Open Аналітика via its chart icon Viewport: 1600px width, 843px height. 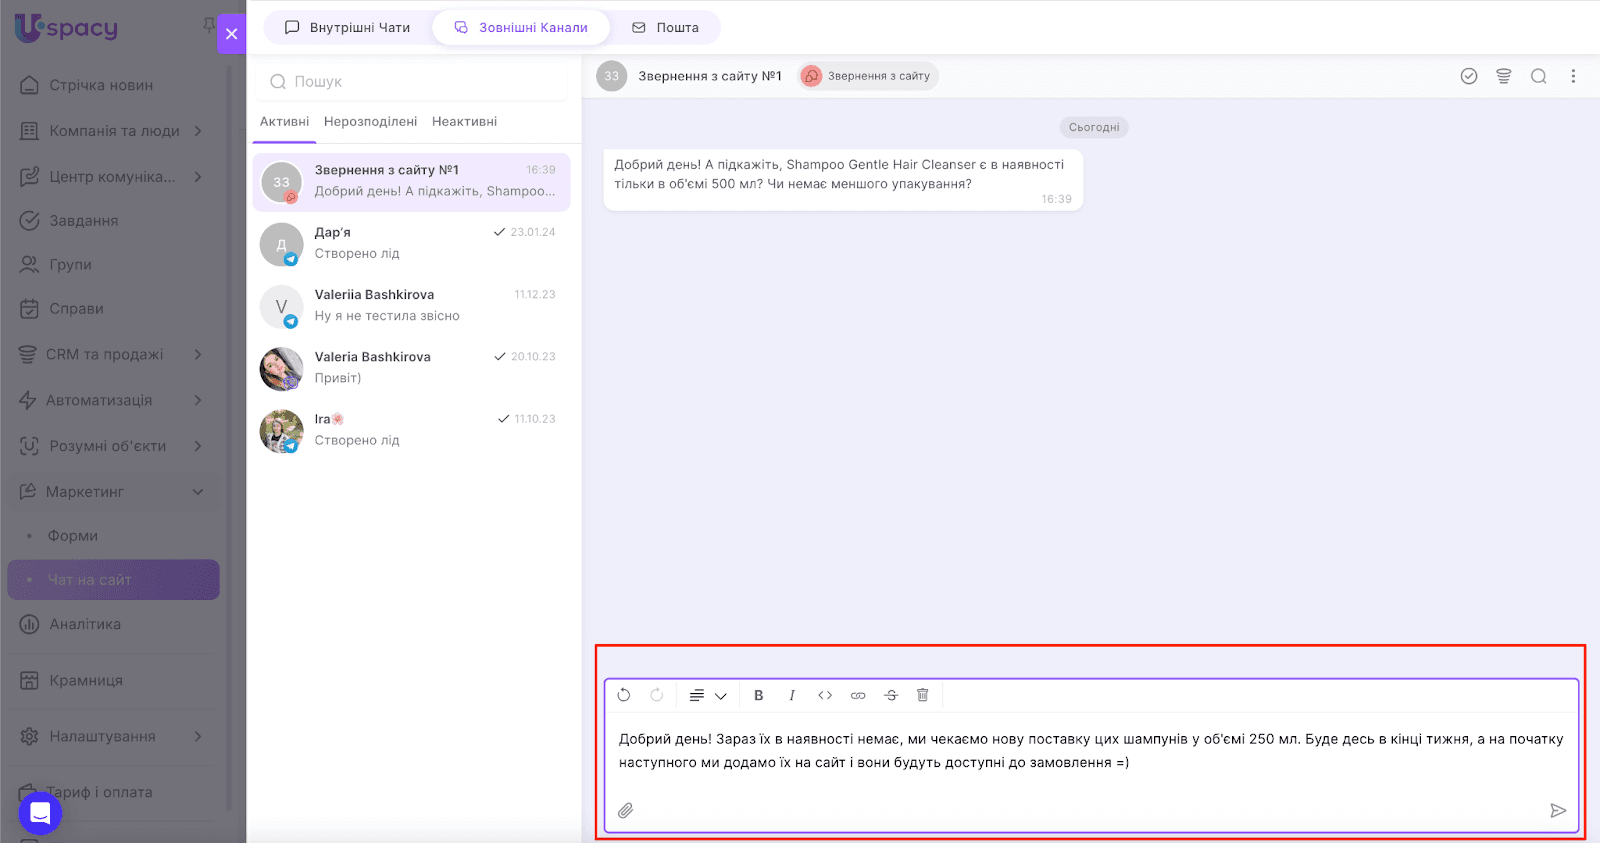tap(30, 624)
